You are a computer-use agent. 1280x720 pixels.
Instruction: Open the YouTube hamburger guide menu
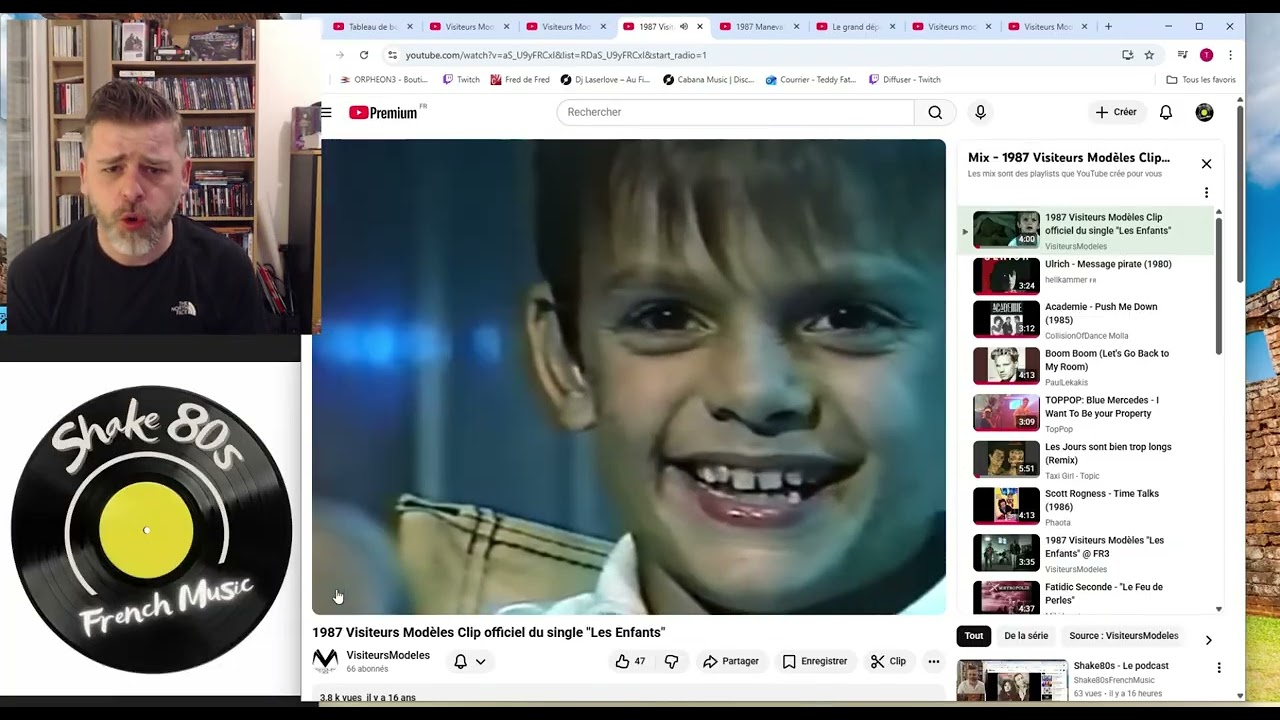click(x=326, y=113)
